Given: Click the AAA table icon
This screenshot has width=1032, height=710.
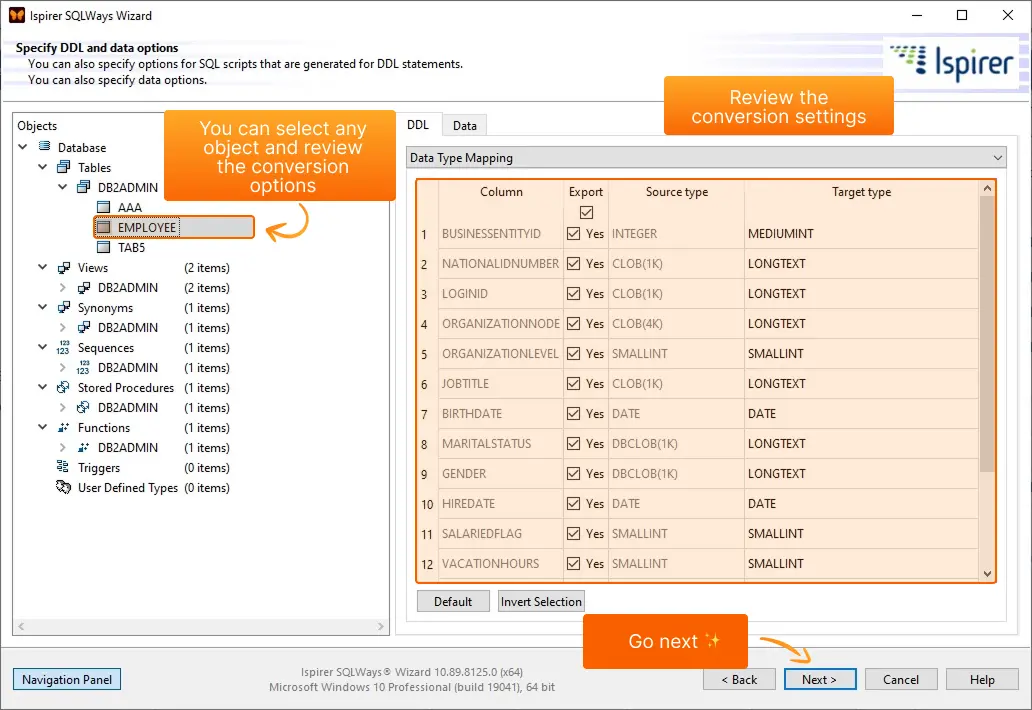Looking at the screenshot, I should (x=103, y=207).
